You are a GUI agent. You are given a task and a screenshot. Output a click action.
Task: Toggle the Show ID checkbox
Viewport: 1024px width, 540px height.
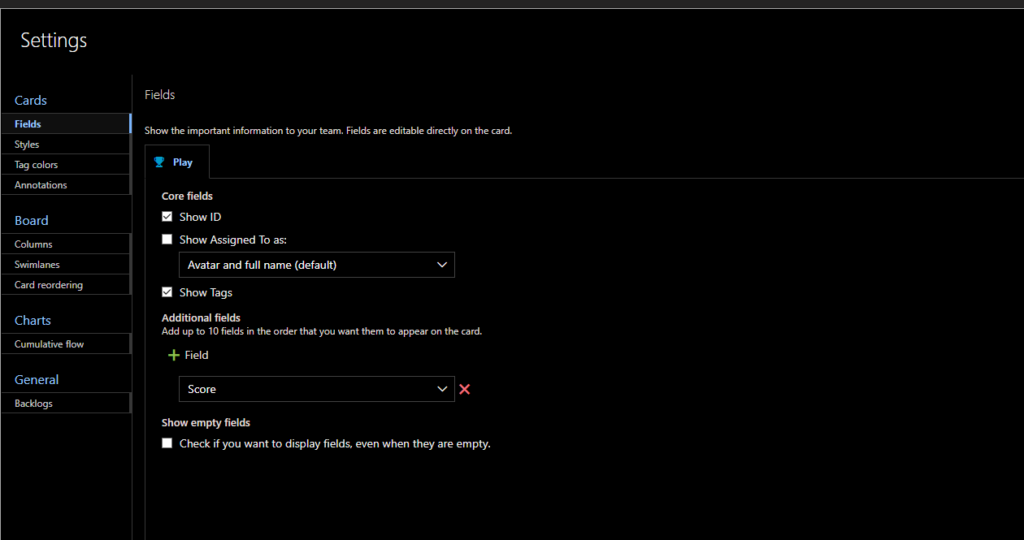click(167, 217)
